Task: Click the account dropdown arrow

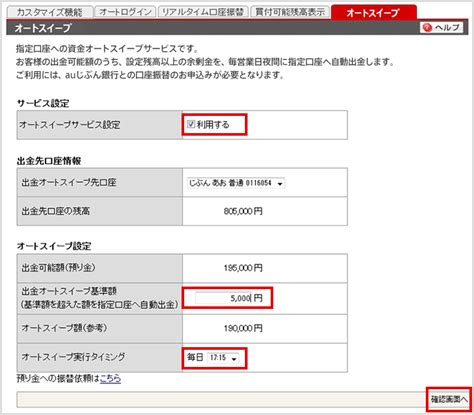Action: 280,183
